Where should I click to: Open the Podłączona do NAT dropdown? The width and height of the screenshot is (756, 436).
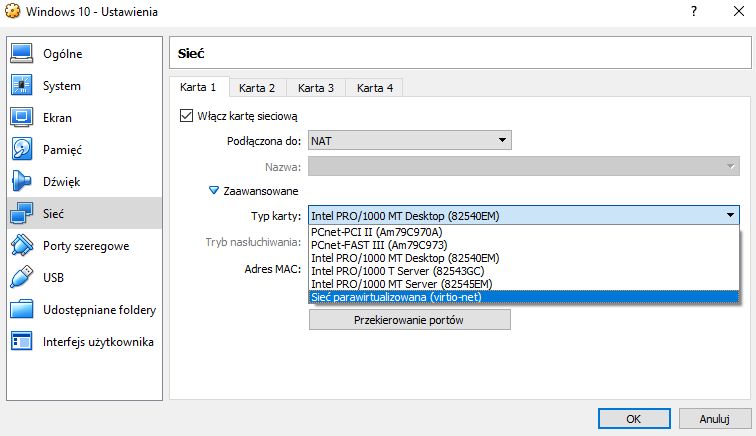click(x=410, y=140)
